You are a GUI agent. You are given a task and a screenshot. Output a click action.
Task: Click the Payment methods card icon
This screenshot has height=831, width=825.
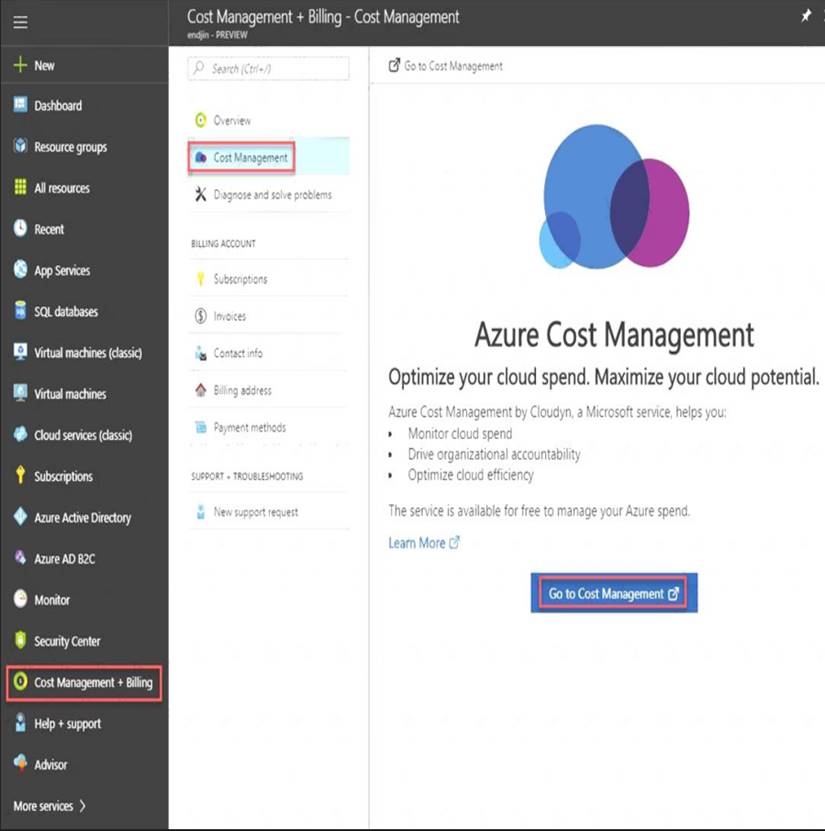point(200,427)
